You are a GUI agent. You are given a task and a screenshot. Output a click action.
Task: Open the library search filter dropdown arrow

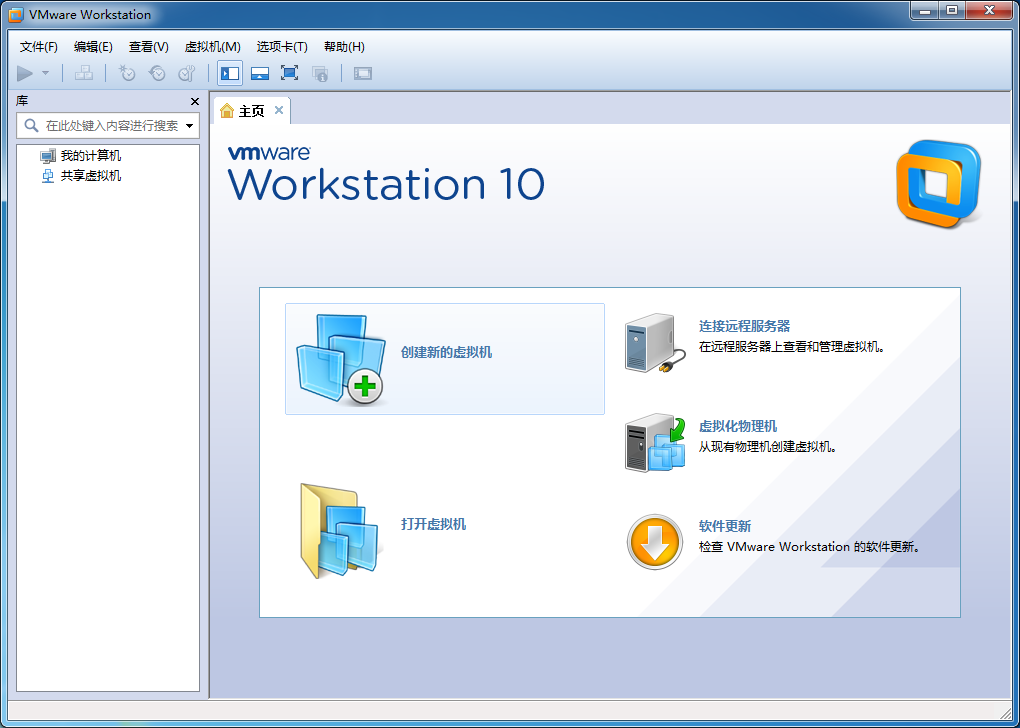coord(189,126)
